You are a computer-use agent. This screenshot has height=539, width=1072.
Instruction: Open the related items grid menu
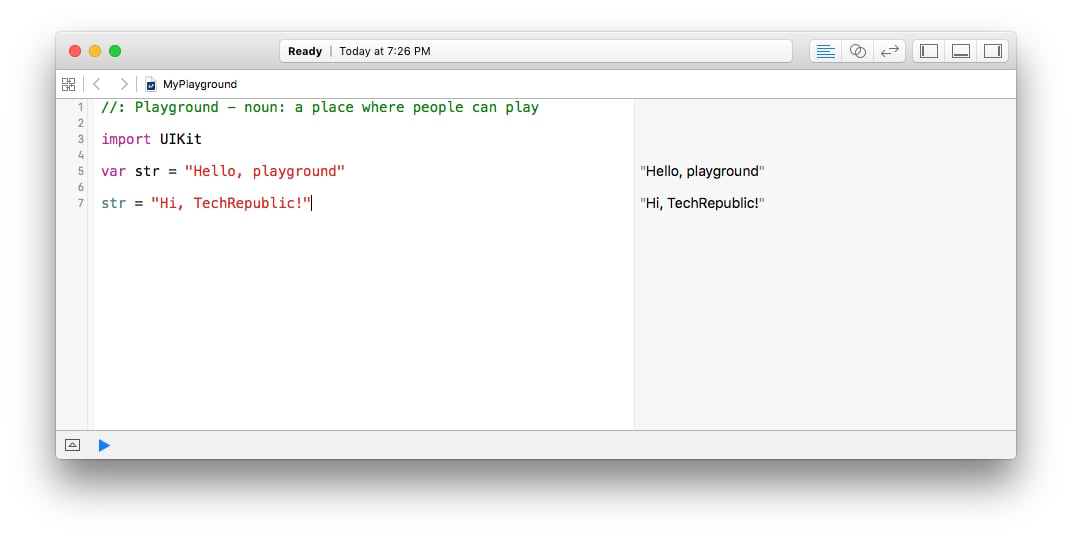coord(68,84)
